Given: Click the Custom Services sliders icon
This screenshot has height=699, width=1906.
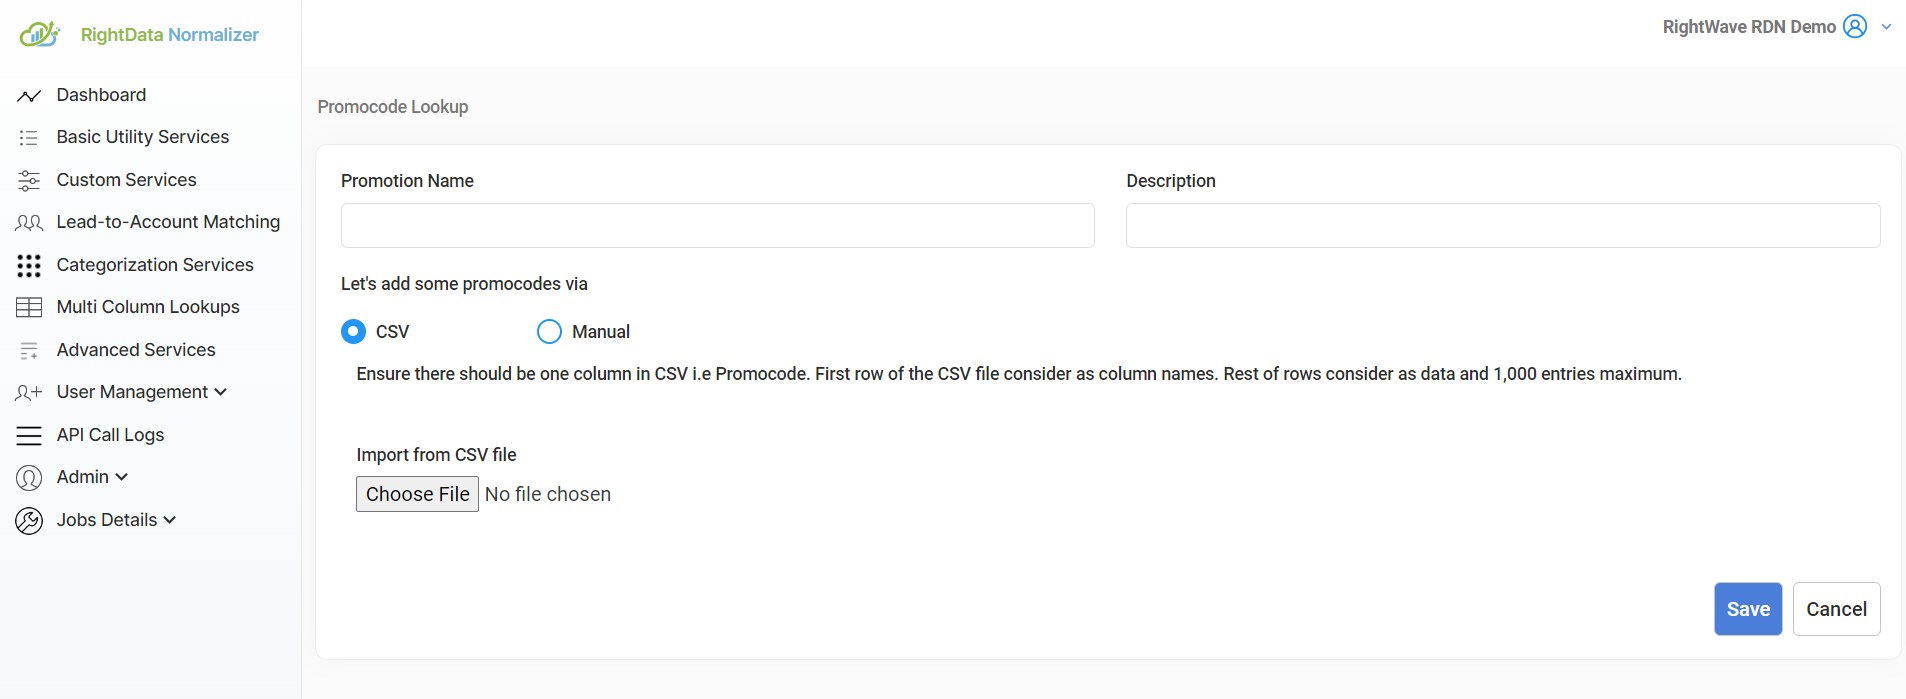Looking at the screenshot, I should [x=29, y=181].
